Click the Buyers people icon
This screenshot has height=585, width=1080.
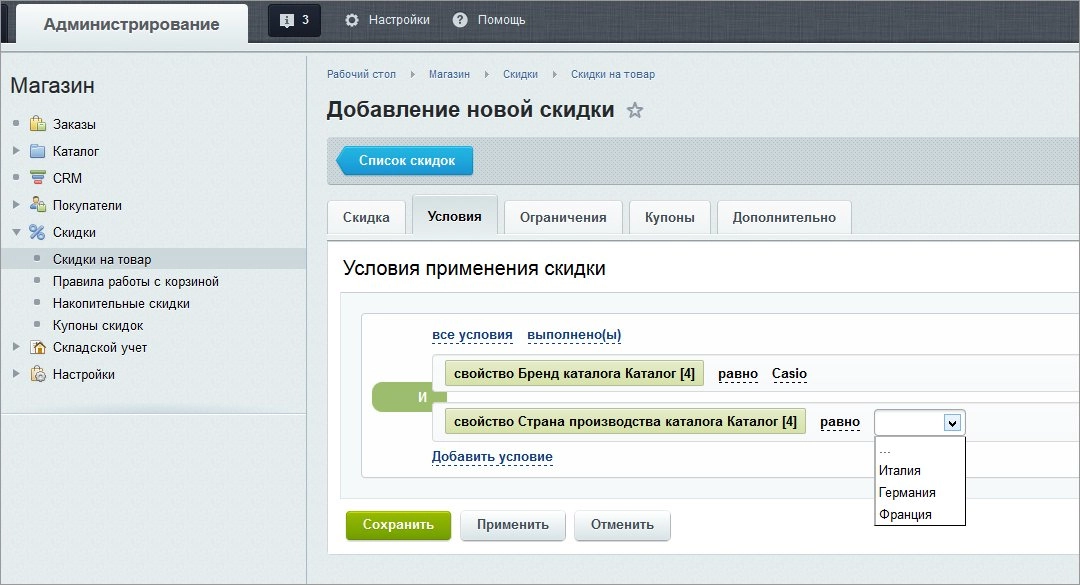pyautogui.click(x=38, y=205)
